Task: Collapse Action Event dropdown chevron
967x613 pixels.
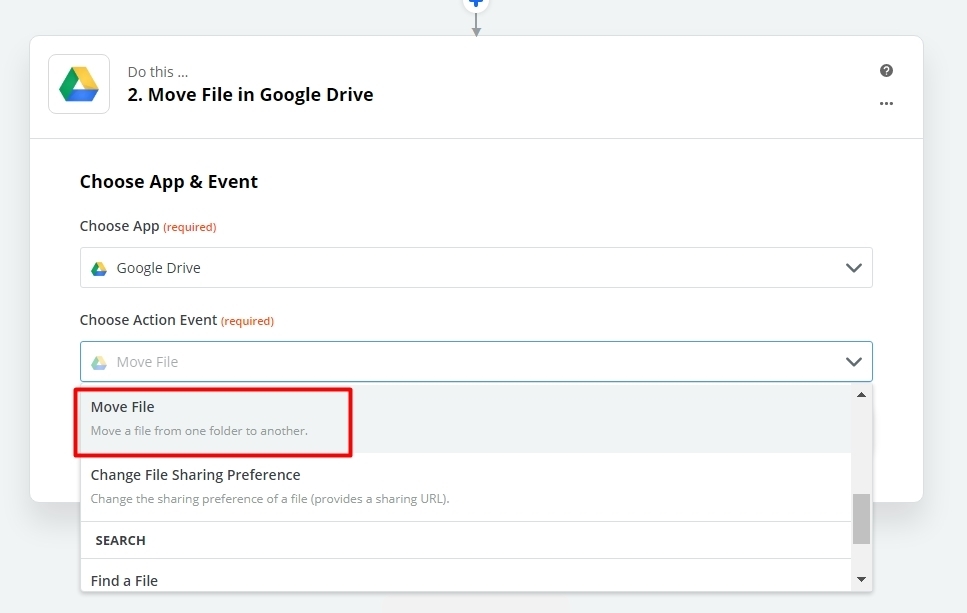Action: 854,362
